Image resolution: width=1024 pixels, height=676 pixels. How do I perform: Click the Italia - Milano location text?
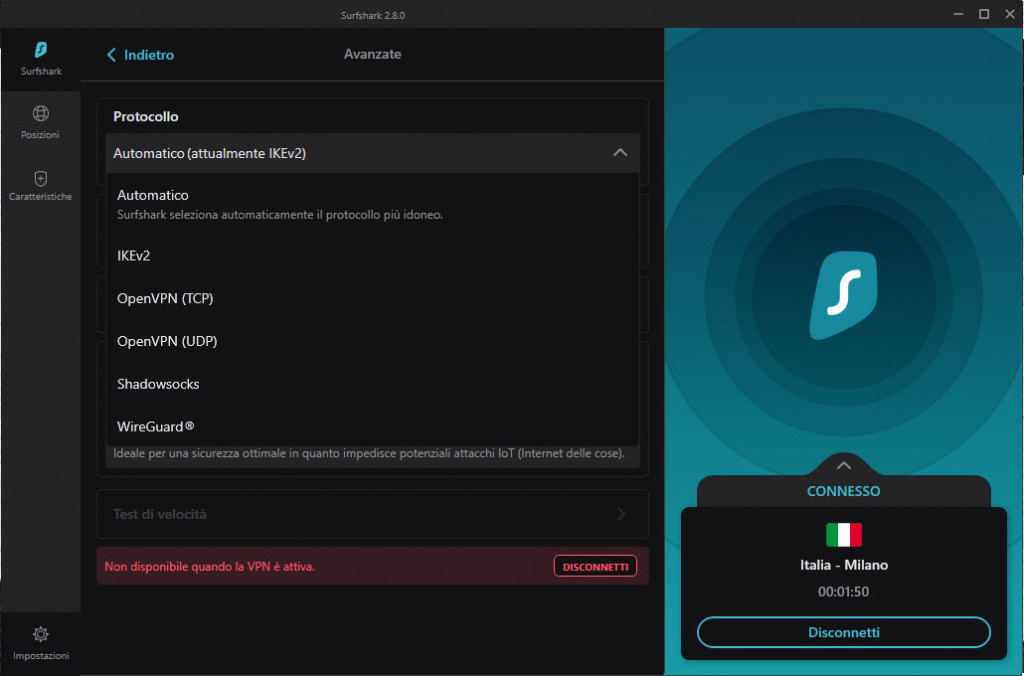pyautogui.click(x=844, y=565)
